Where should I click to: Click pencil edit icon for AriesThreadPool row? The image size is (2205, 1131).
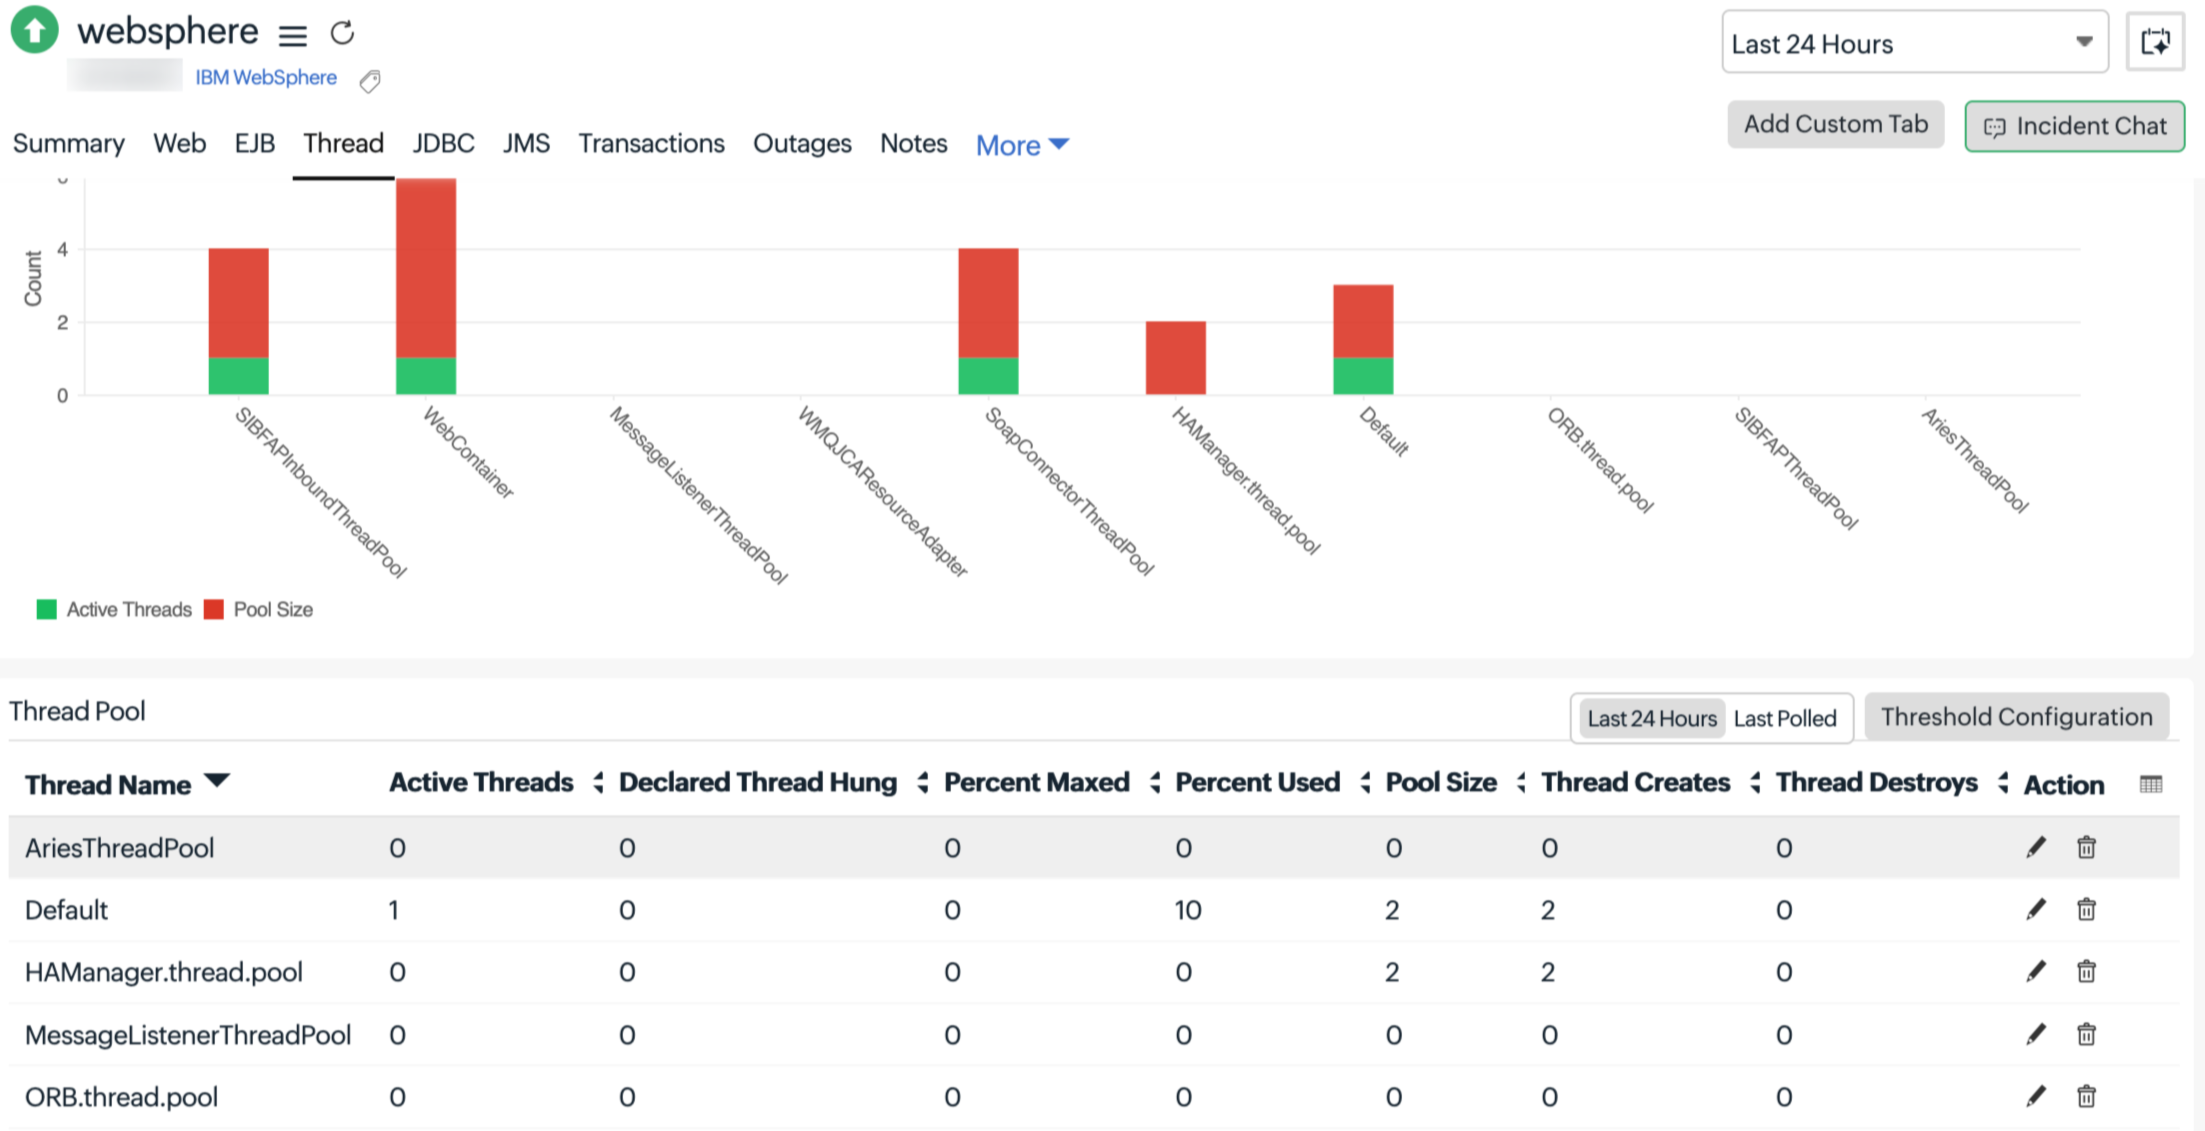click(x=2035, y=848)
